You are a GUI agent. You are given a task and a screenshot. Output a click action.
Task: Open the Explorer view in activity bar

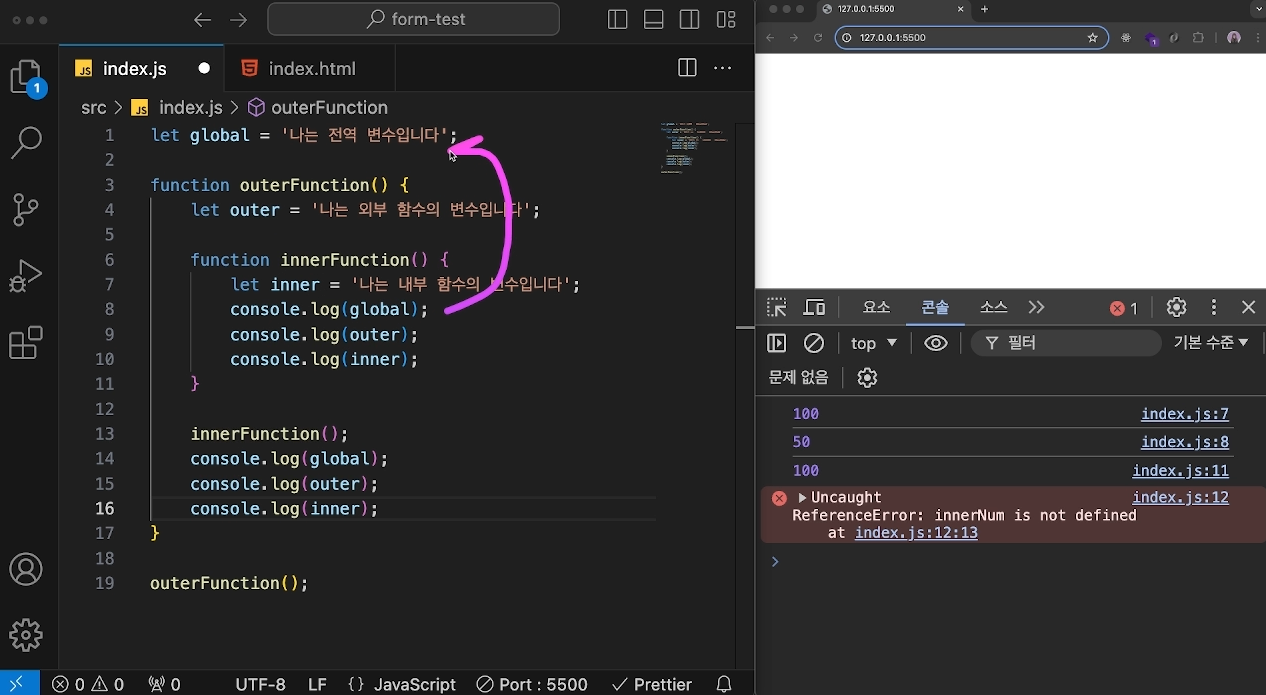tap(26, 77)
